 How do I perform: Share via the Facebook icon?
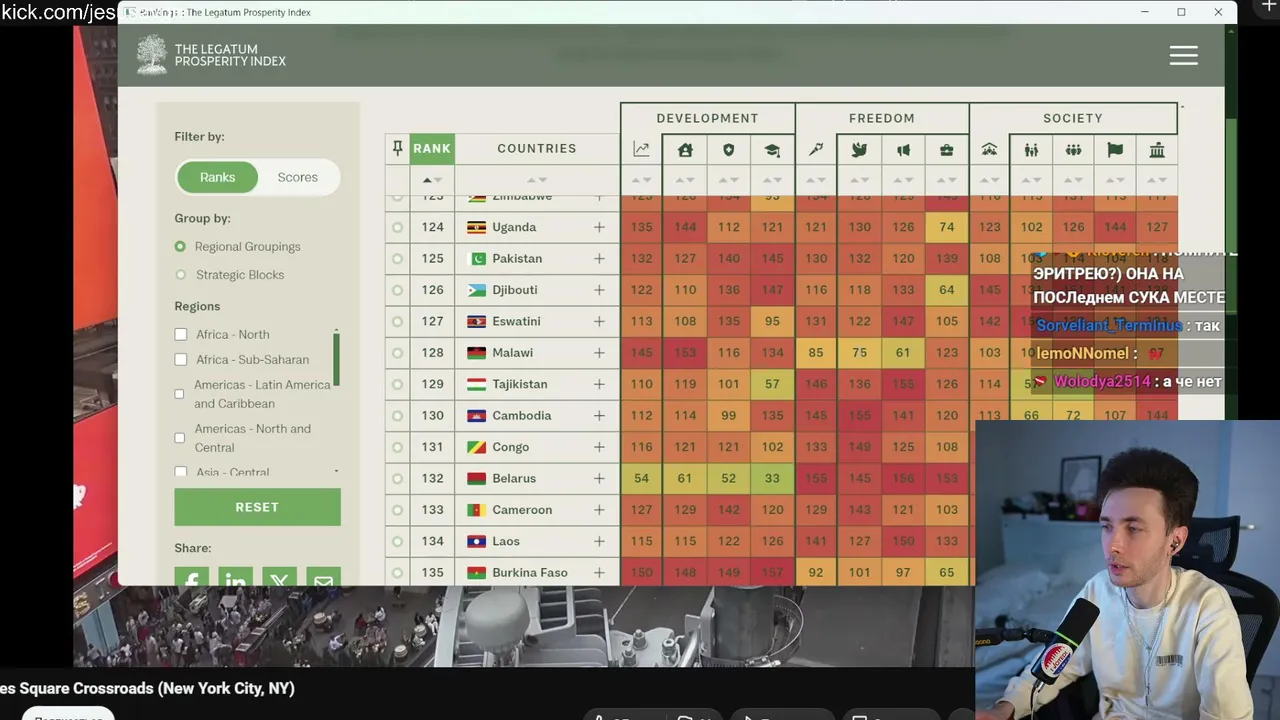click(x=192, y=578)
